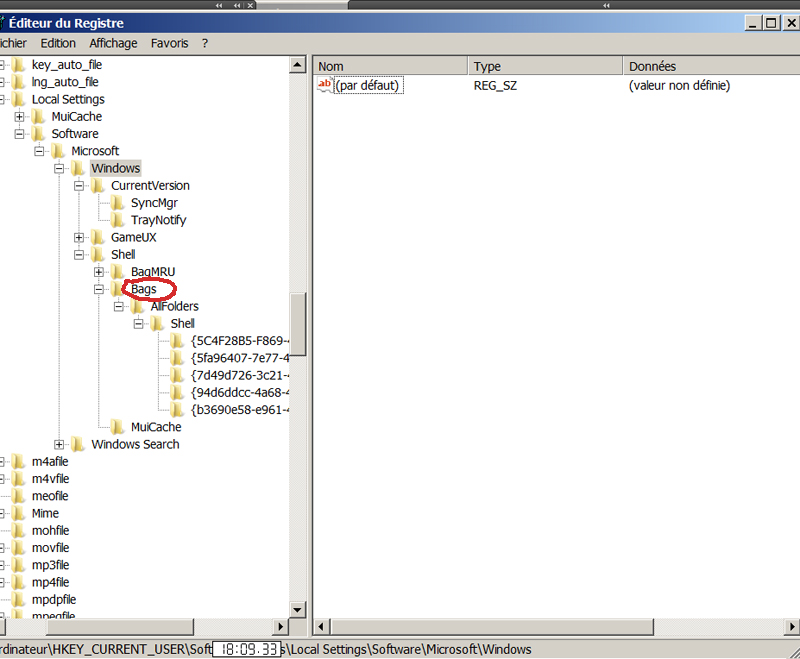The image size is (800, 659).
Task: Click the mohfile folder icon
Action: pos(18,531)
